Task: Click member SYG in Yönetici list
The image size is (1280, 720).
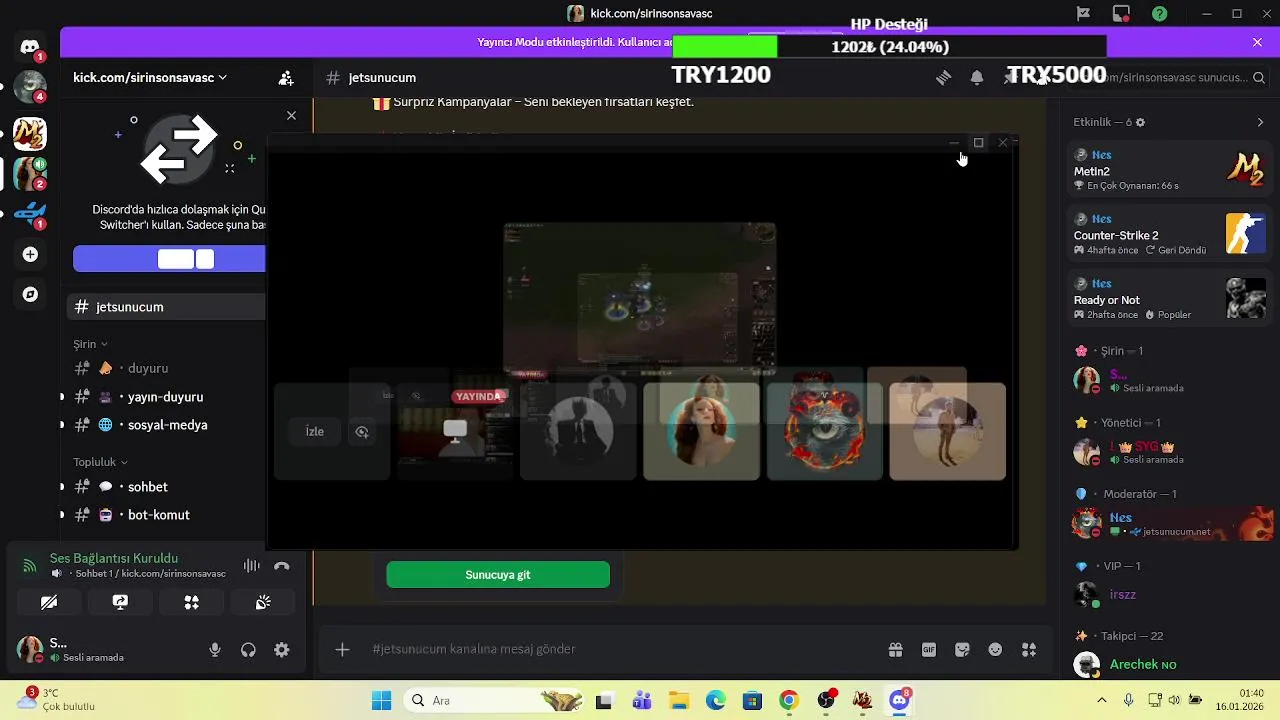Action: 1169,452
